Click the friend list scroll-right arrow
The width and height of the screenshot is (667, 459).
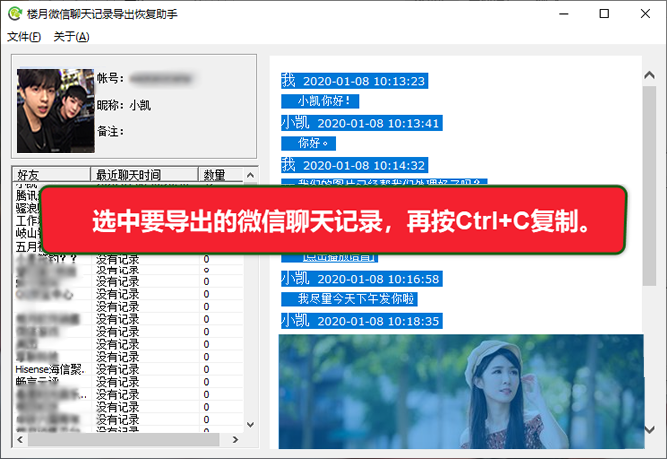pyautogui.click(x=236, y=439)
